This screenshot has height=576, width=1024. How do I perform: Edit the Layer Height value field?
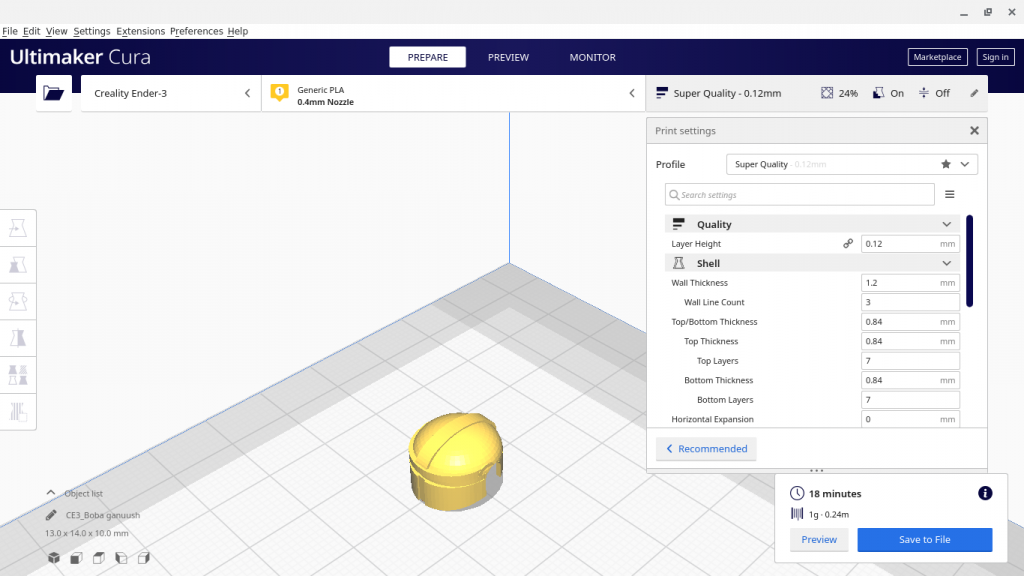click(910, 244)
